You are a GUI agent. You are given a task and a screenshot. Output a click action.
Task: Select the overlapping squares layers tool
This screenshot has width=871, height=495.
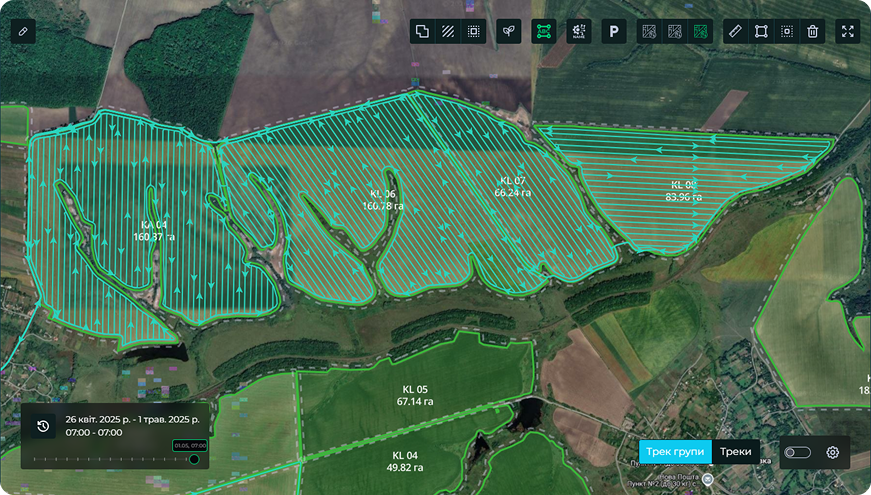pos(422,31)
